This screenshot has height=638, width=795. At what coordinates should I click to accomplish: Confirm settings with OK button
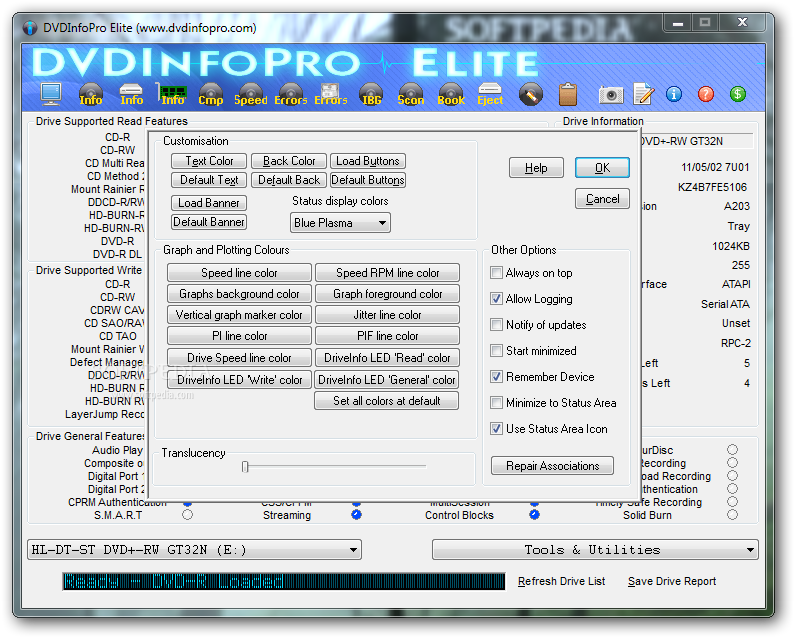602,168
